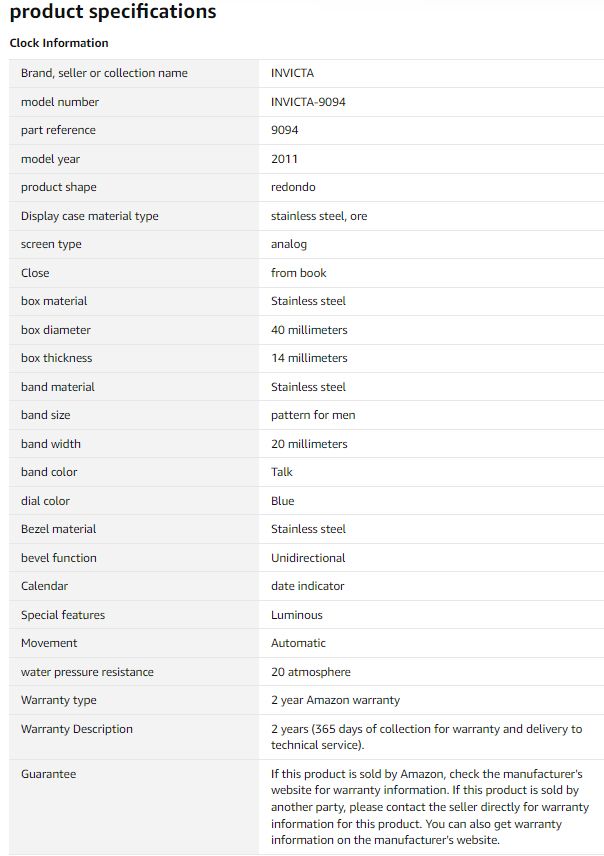Click the Blue dial color value
The image size is (604, 856).
point(282,501)
